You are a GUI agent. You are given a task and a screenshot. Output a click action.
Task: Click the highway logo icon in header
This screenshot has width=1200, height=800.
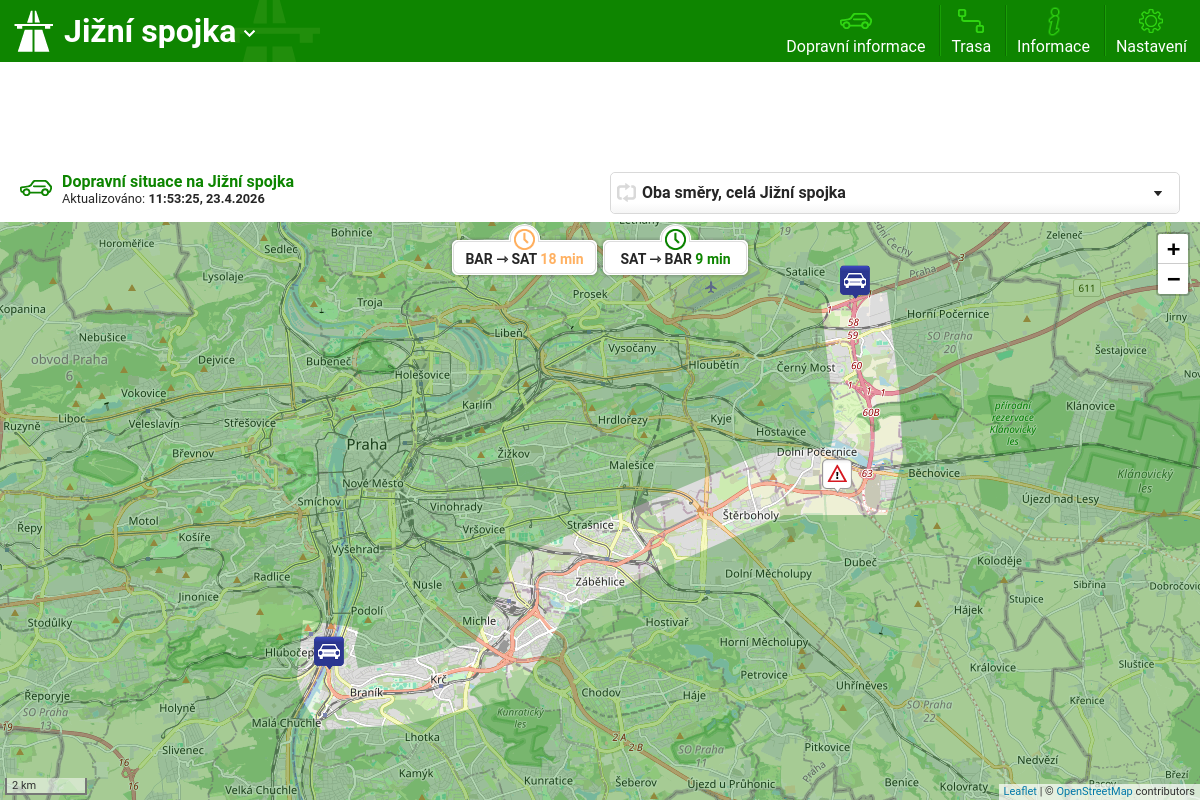click(x=33, y=31)
